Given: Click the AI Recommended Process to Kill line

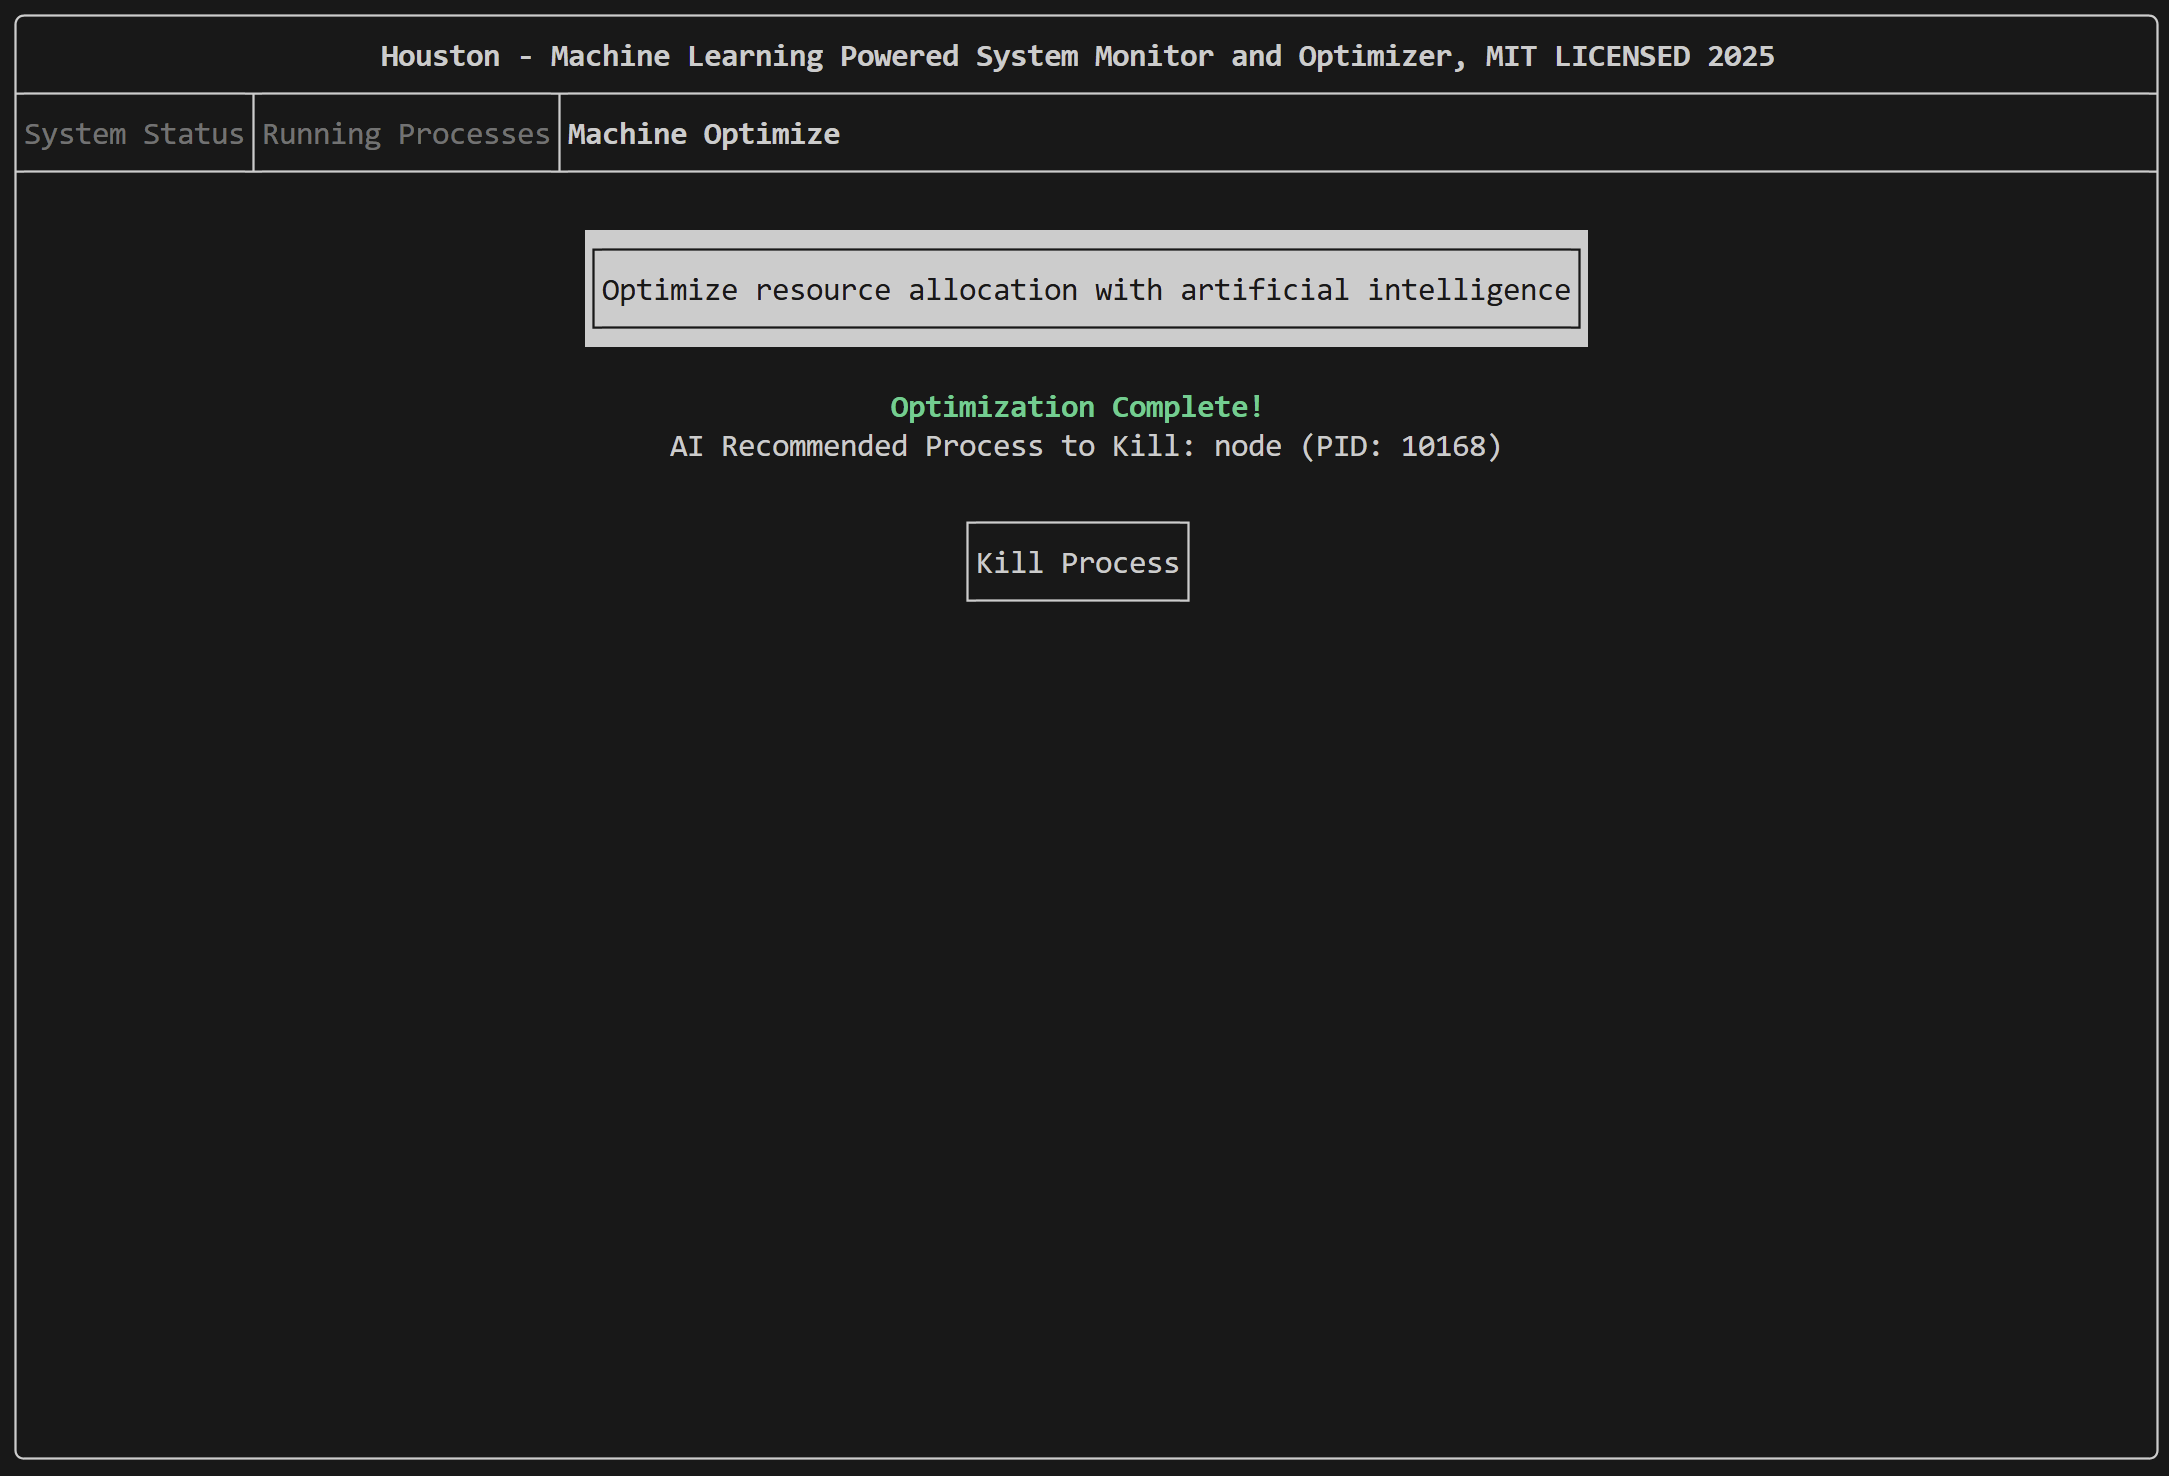Looking at the screenshot, I should click(1085, 446).
